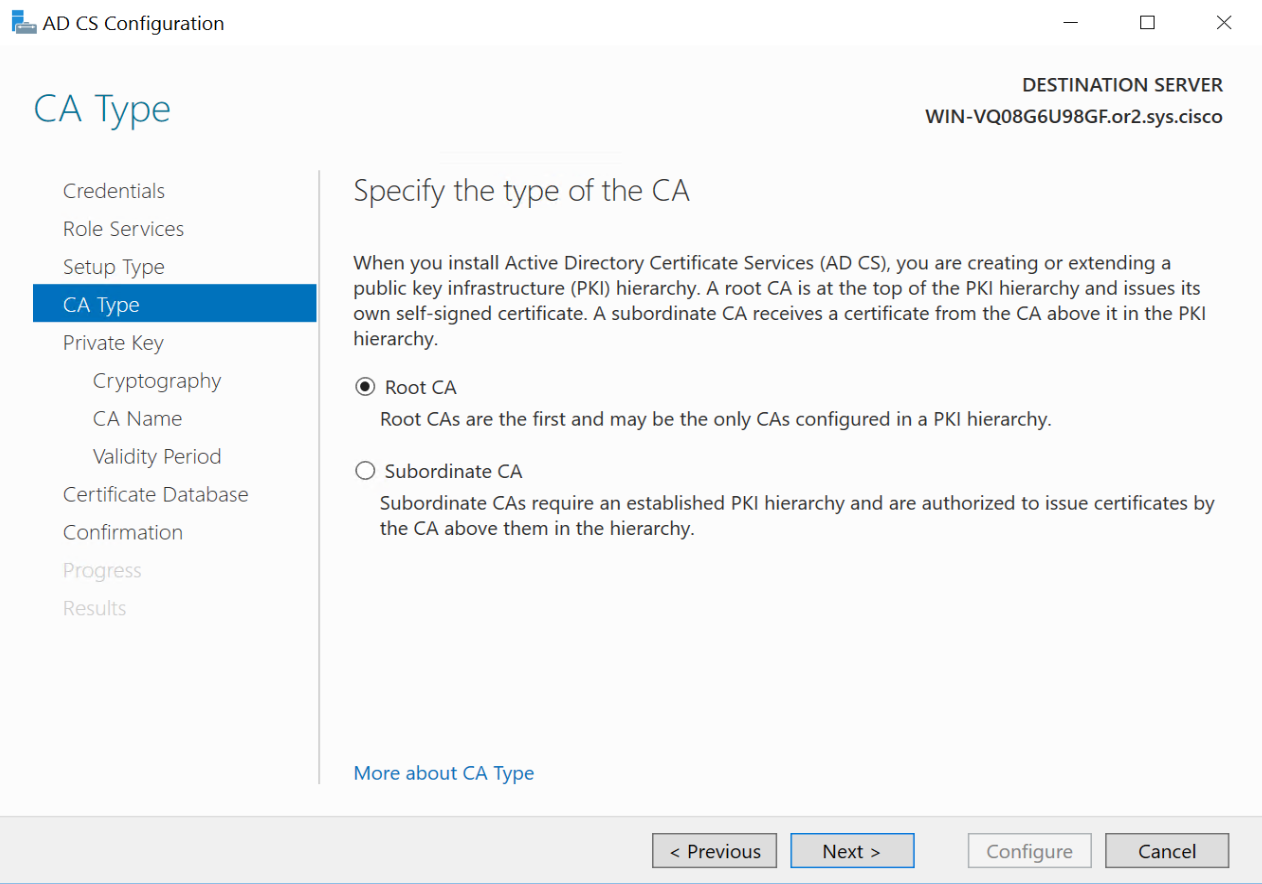Screen dimensions: 1262x884
Task: Minimize the AD CS Configuration window
Action: [1071, 23]
